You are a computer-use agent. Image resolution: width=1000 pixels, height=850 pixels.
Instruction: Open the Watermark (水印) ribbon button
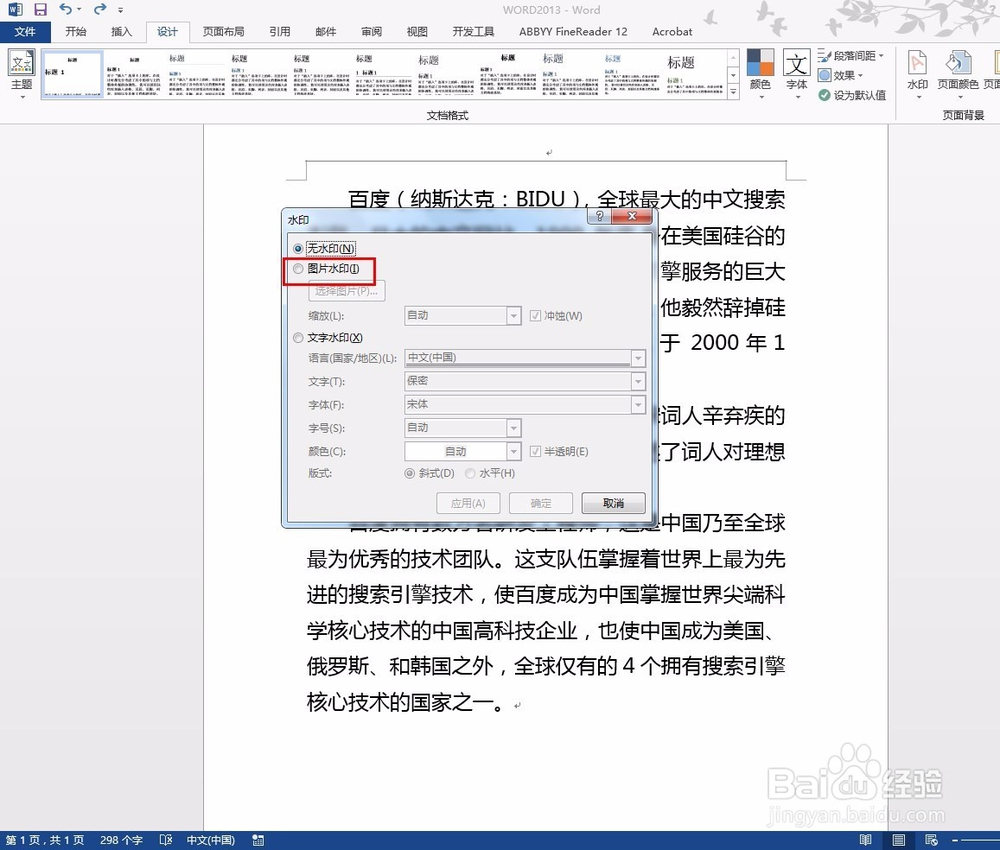tap(917, 74)
